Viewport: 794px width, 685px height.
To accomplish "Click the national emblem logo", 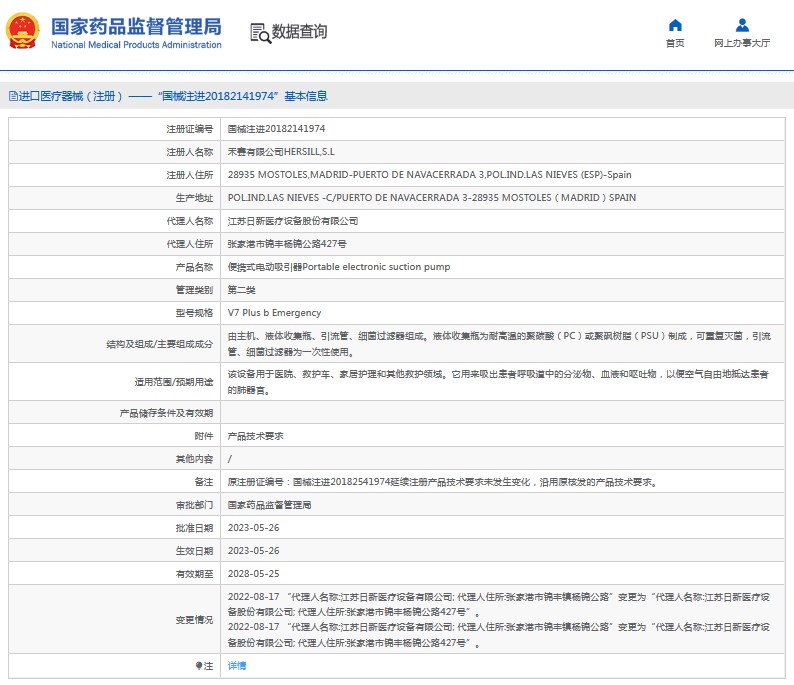I will coord(24,32).
